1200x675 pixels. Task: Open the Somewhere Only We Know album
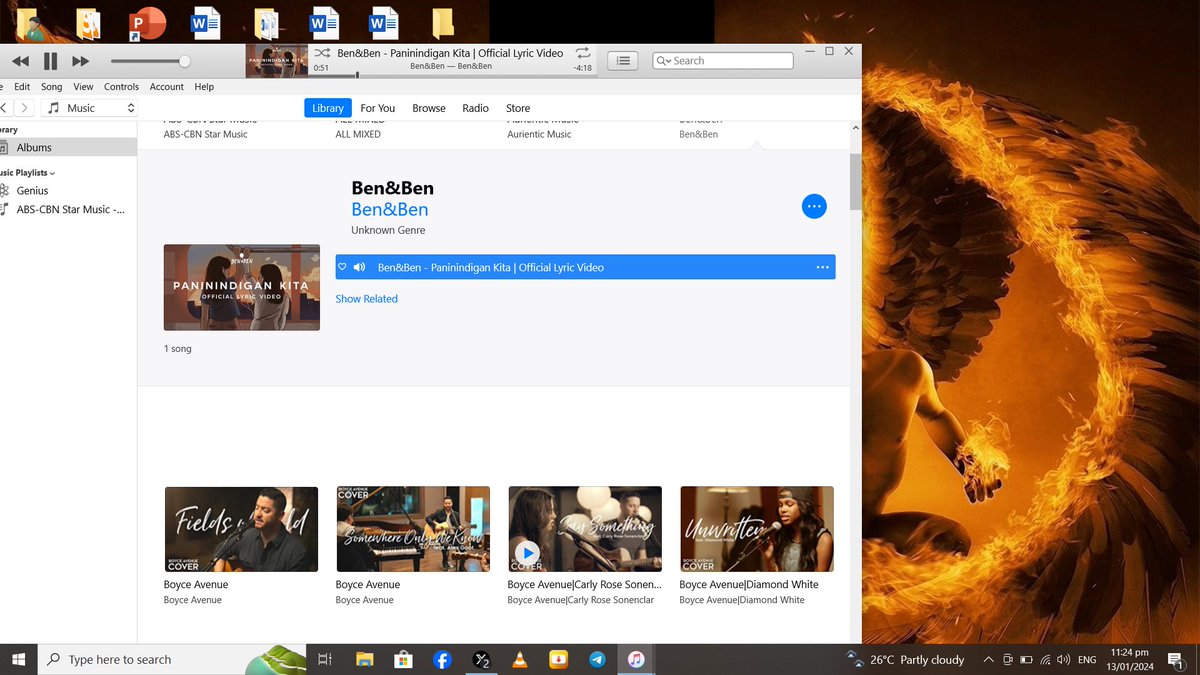413,529
